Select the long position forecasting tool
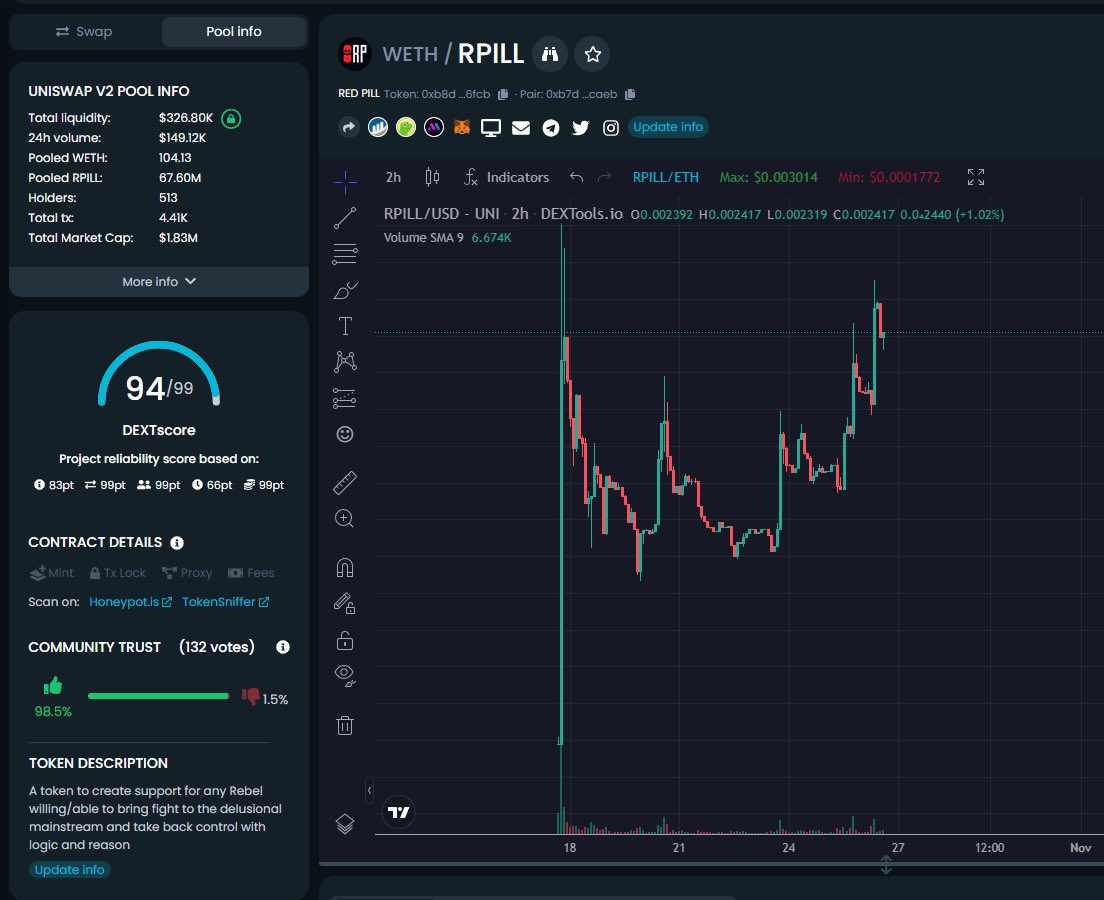1104x900 pixels. pos(345,399)
